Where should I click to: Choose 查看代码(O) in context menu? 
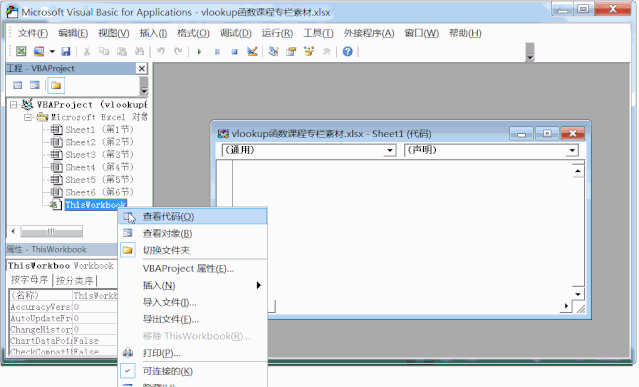click(193, 216)
